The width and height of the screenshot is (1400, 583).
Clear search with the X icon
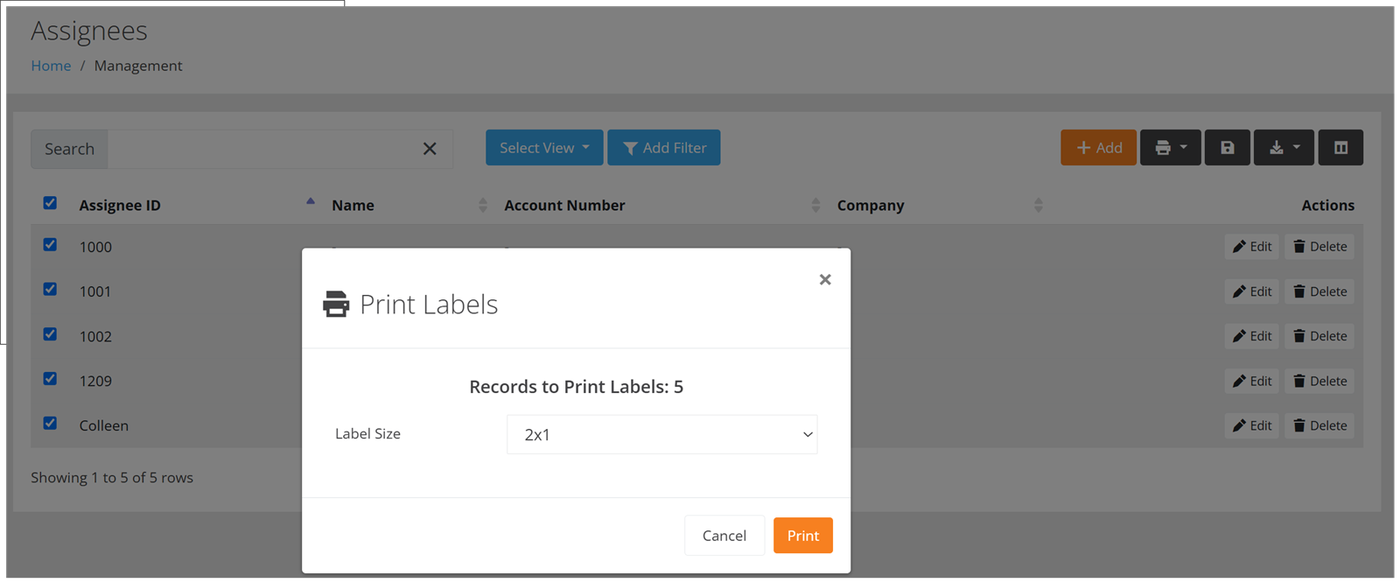click(x=430, y=149)
